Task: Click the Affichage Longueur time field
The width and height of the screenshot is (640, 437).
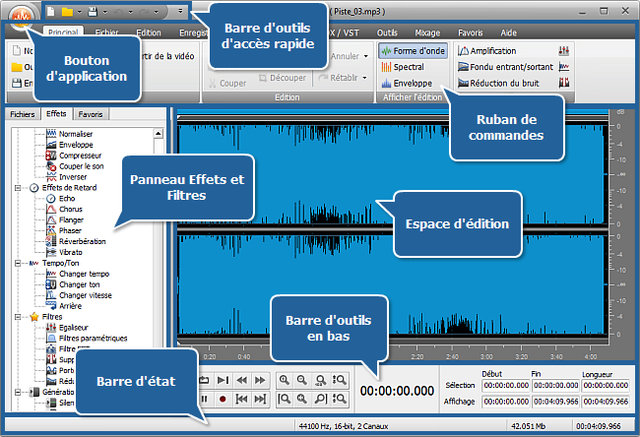Action: tap(606, 402)
